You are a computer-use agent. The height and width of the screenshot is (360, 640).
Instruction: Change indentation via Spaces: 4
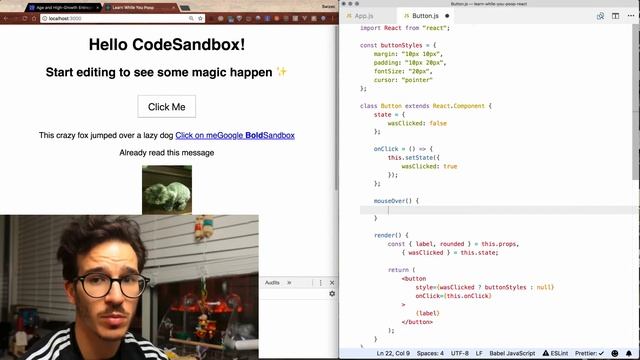430,353
